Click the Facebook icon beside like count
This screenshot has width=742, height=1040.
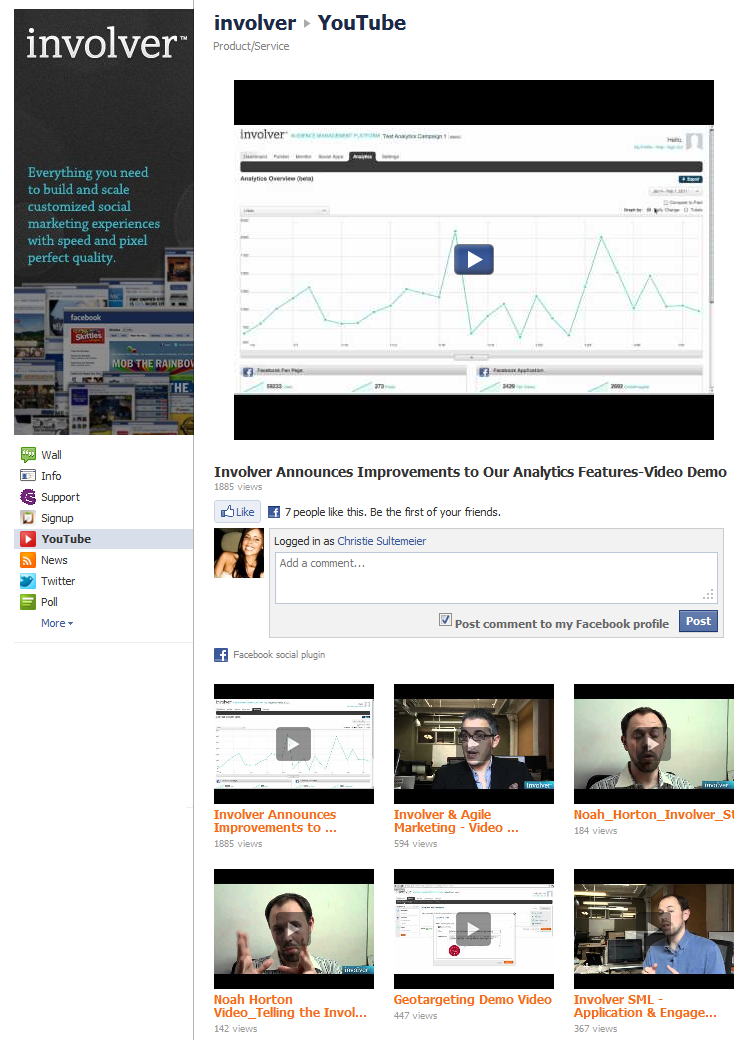point(274,512)
